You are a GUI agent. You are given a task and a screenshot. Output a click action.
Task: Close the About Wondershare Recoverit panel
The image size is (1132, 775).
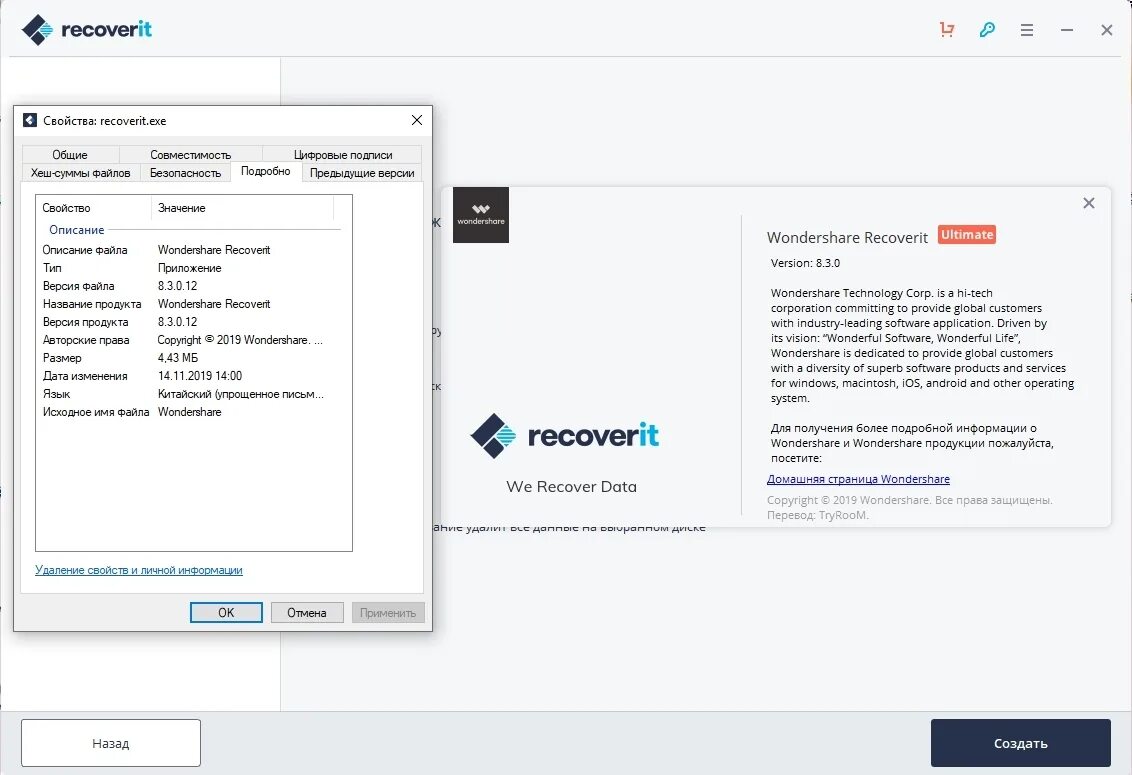tap(1089, 203)
